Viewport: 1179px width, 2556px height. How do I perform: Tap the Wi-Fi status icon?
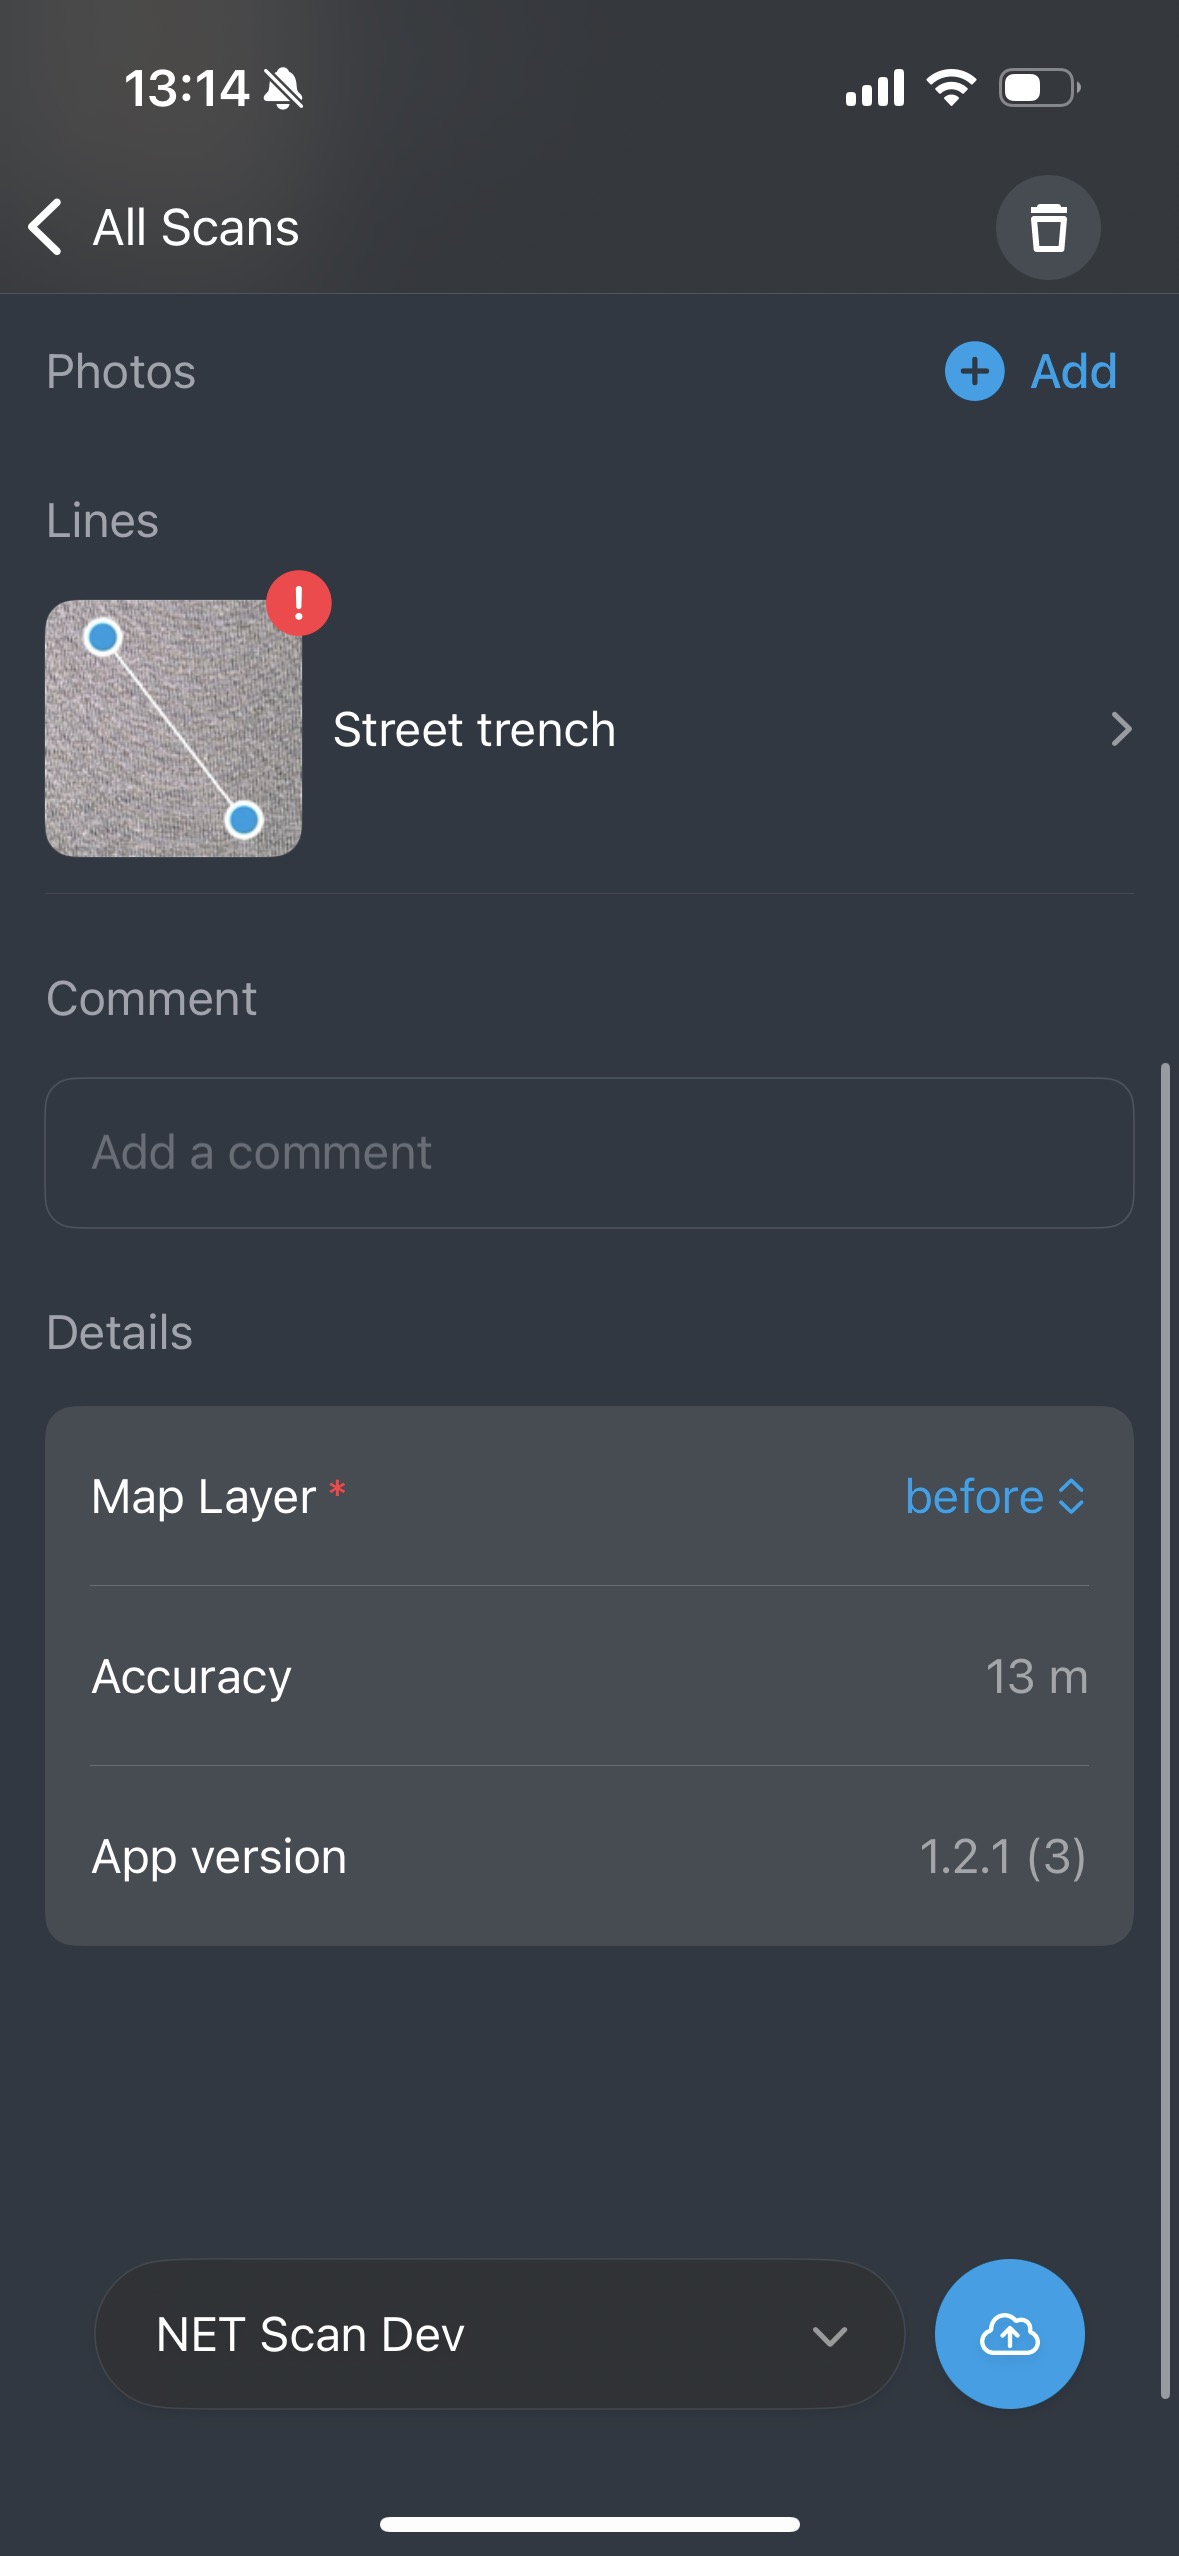pos(951,88)
